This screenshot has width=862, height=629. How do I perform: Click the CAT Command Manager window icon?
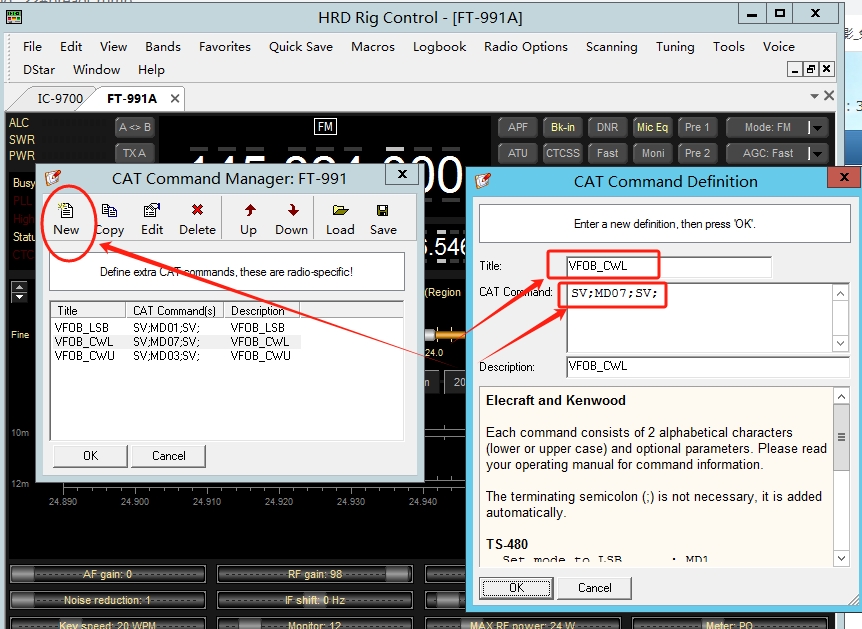click(53, 178)
